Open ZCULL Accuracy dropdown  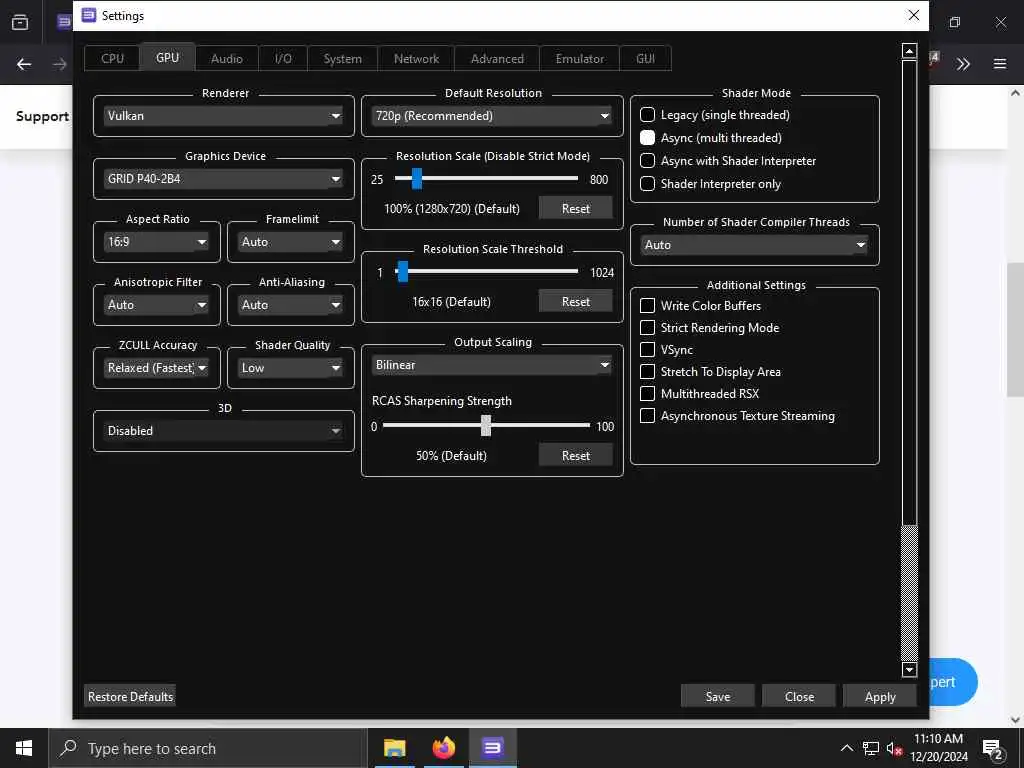tap(157, 368)
